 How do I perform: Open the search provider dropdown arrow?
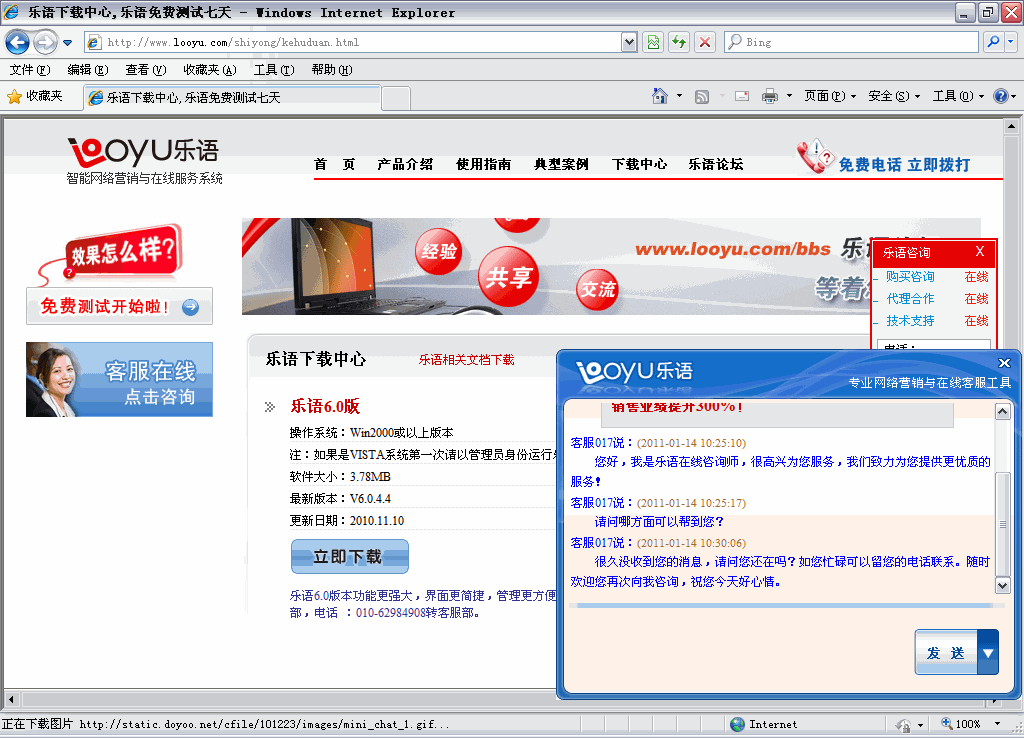1011,42
